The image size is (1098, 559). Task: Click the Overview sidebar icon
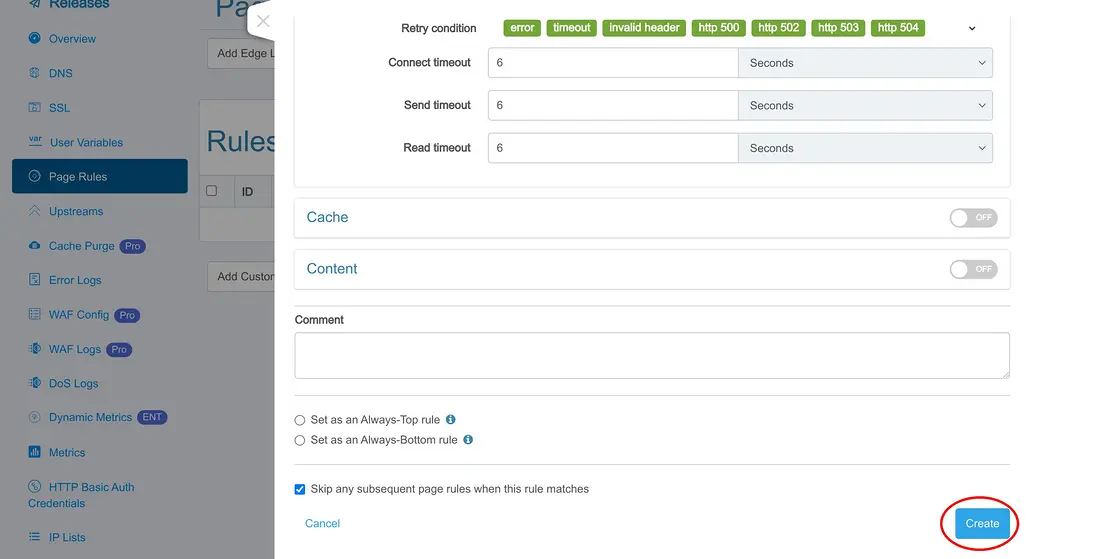pos(35,39)
